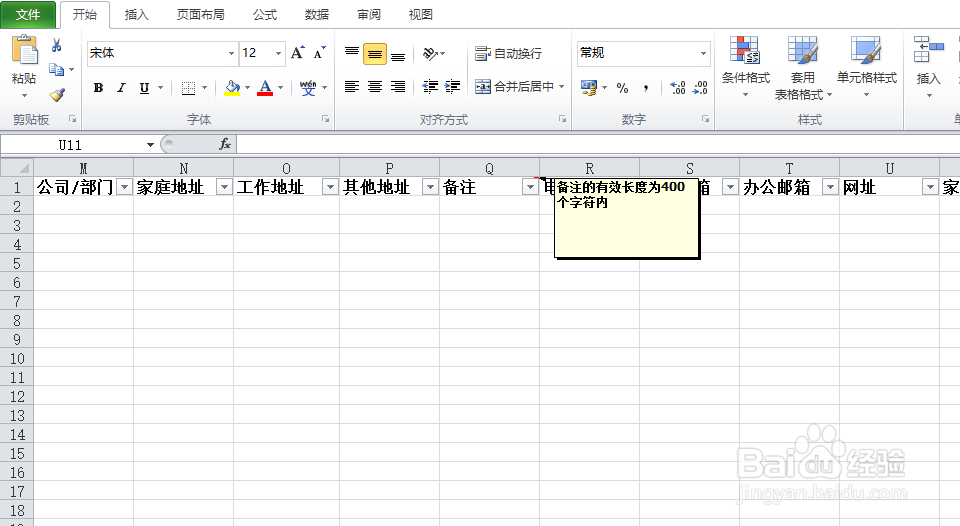Apply yellow fill color bucket

[232, 88]
